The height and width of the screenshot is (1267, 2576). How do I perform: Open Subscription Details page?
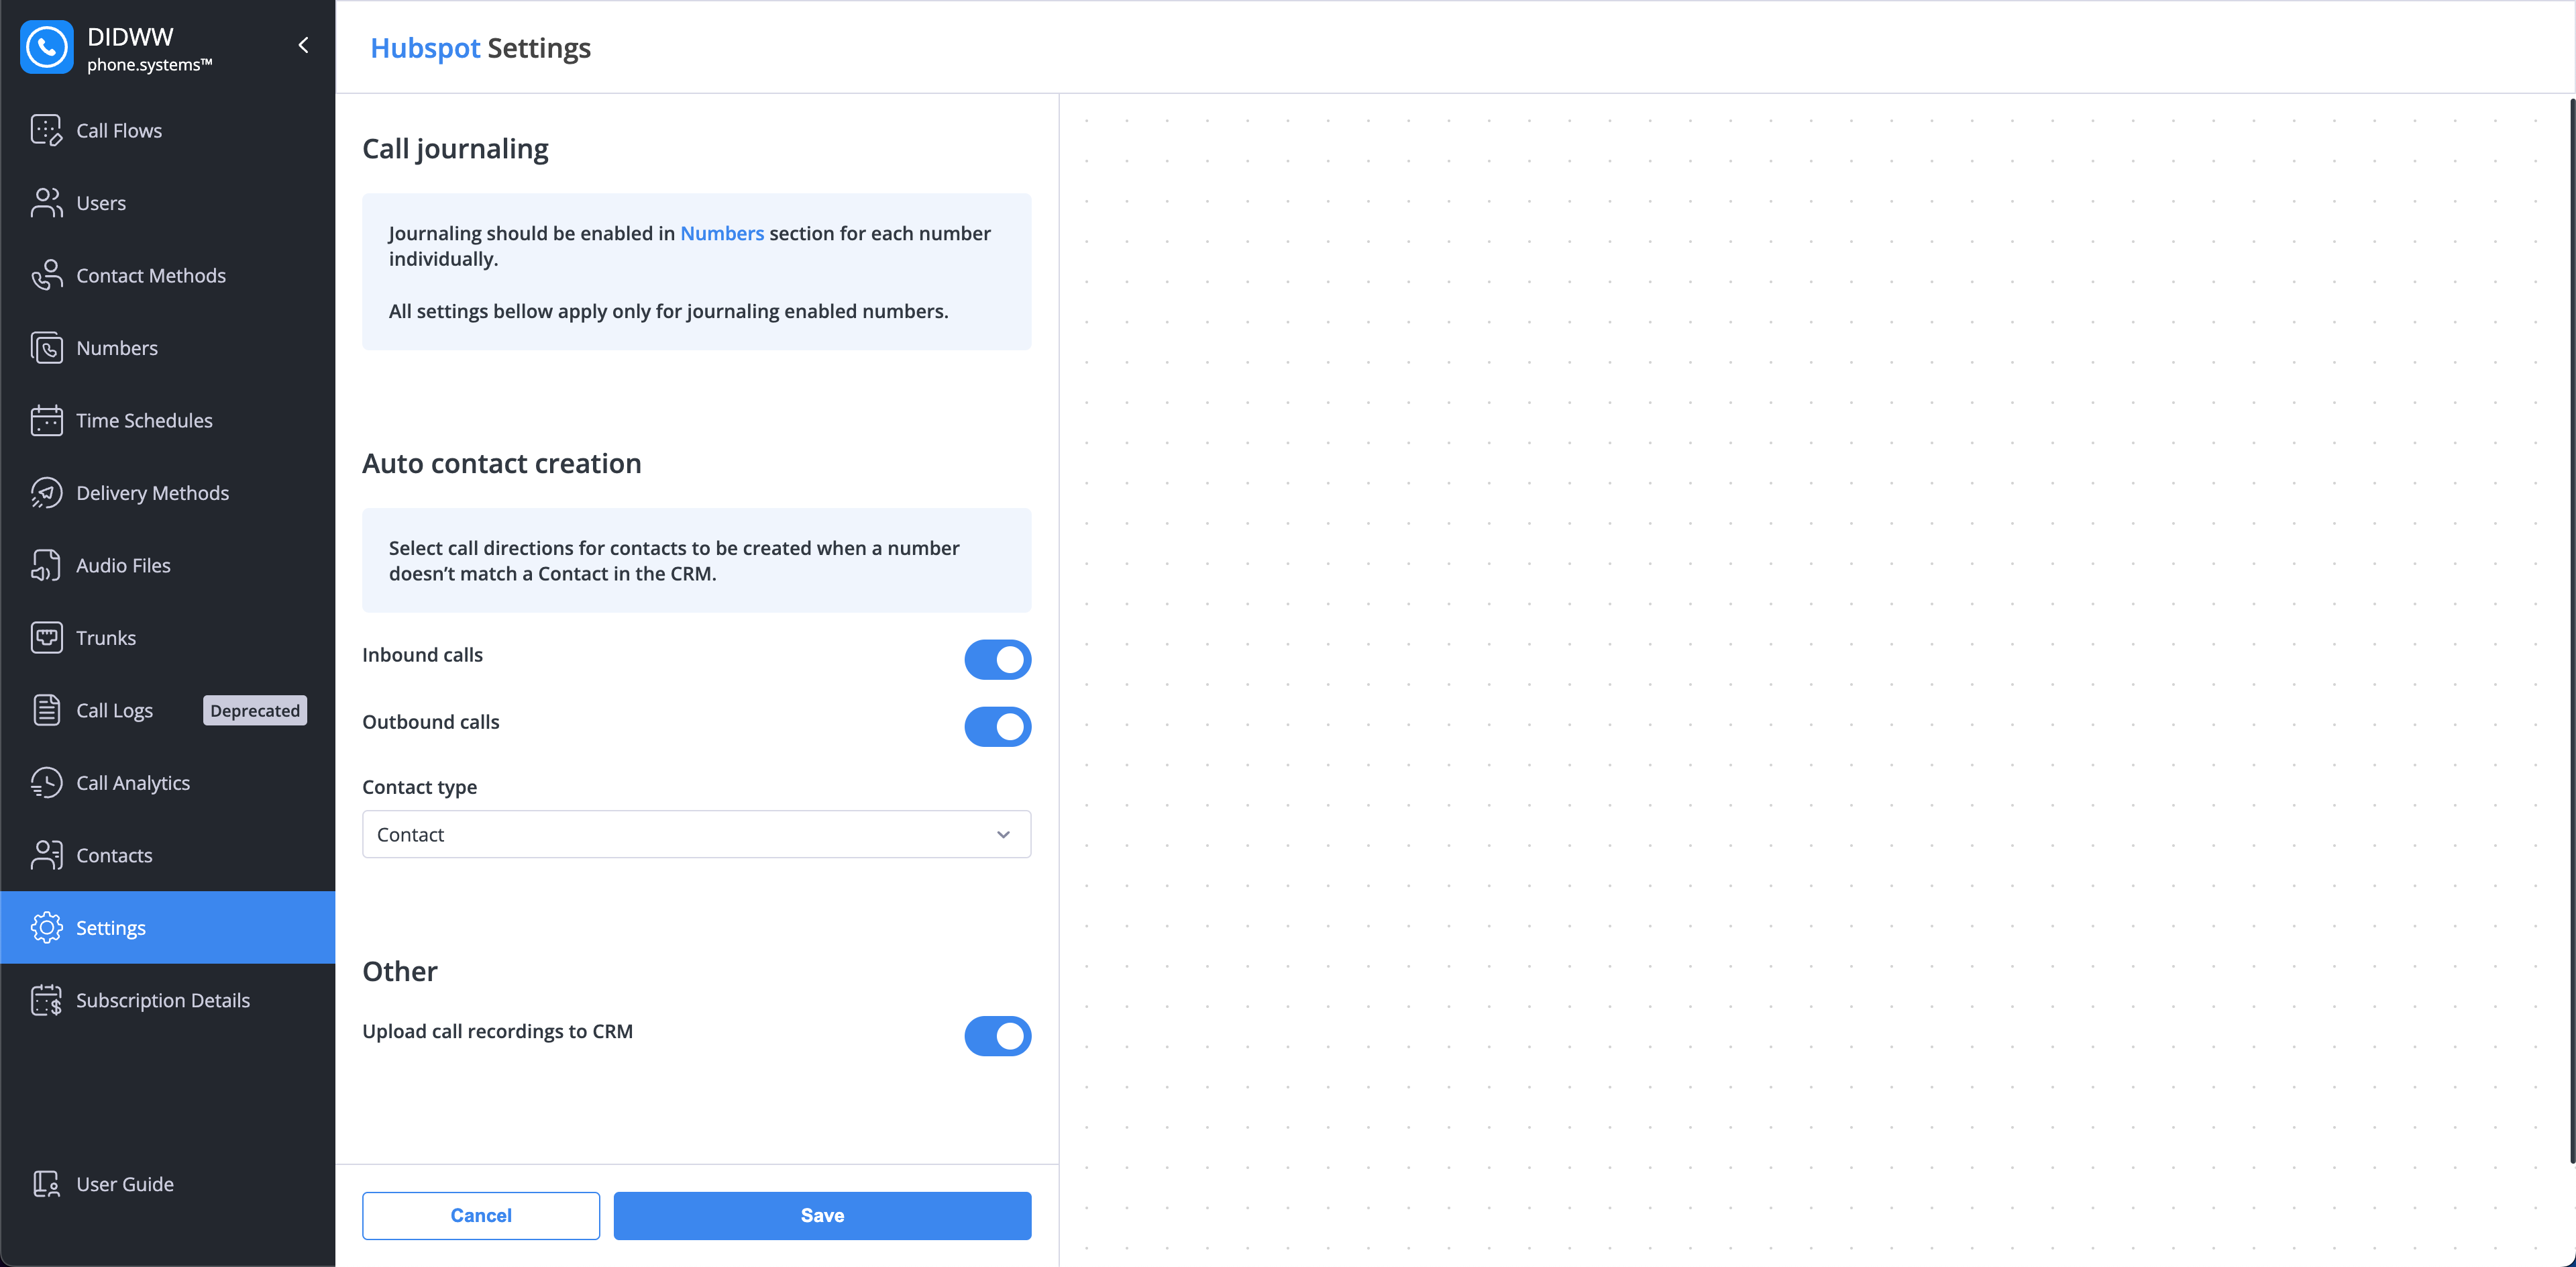167,1000
